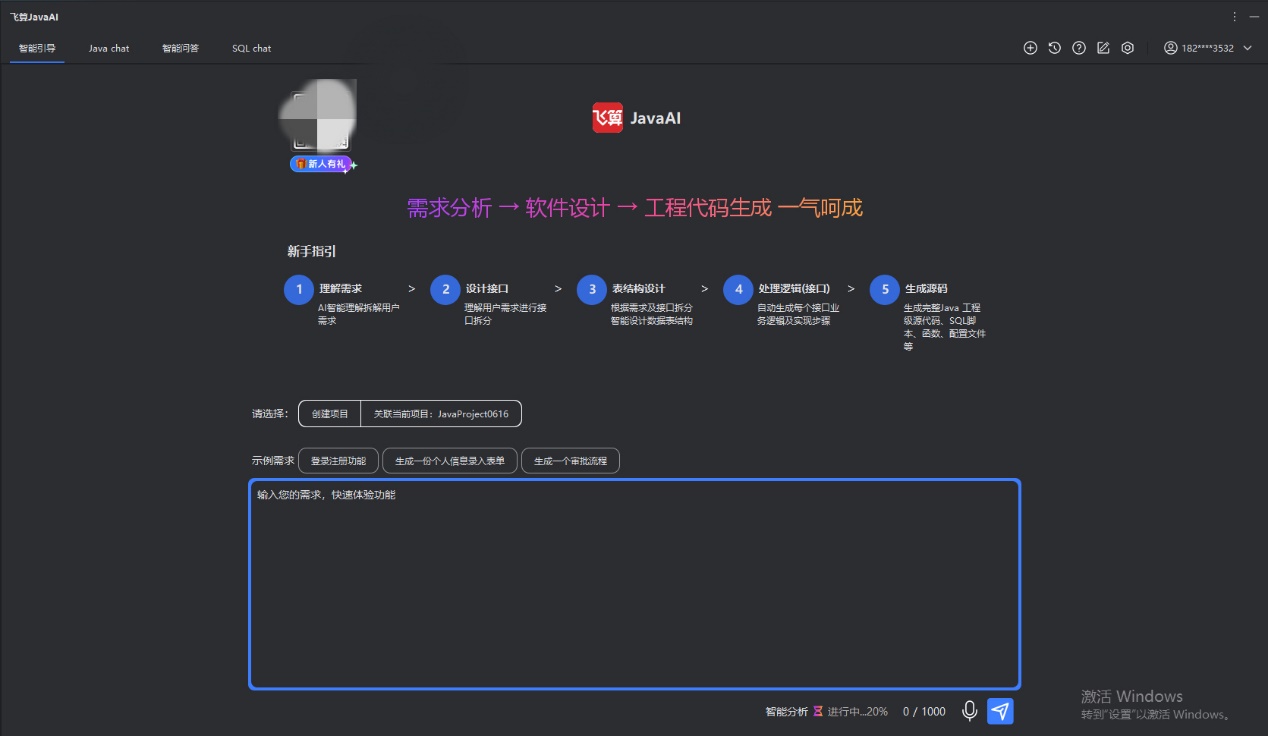The height and width of the screenshot is (736, 1268).
Task: Open the history clock icon
Action: (x=1054, y=48)
